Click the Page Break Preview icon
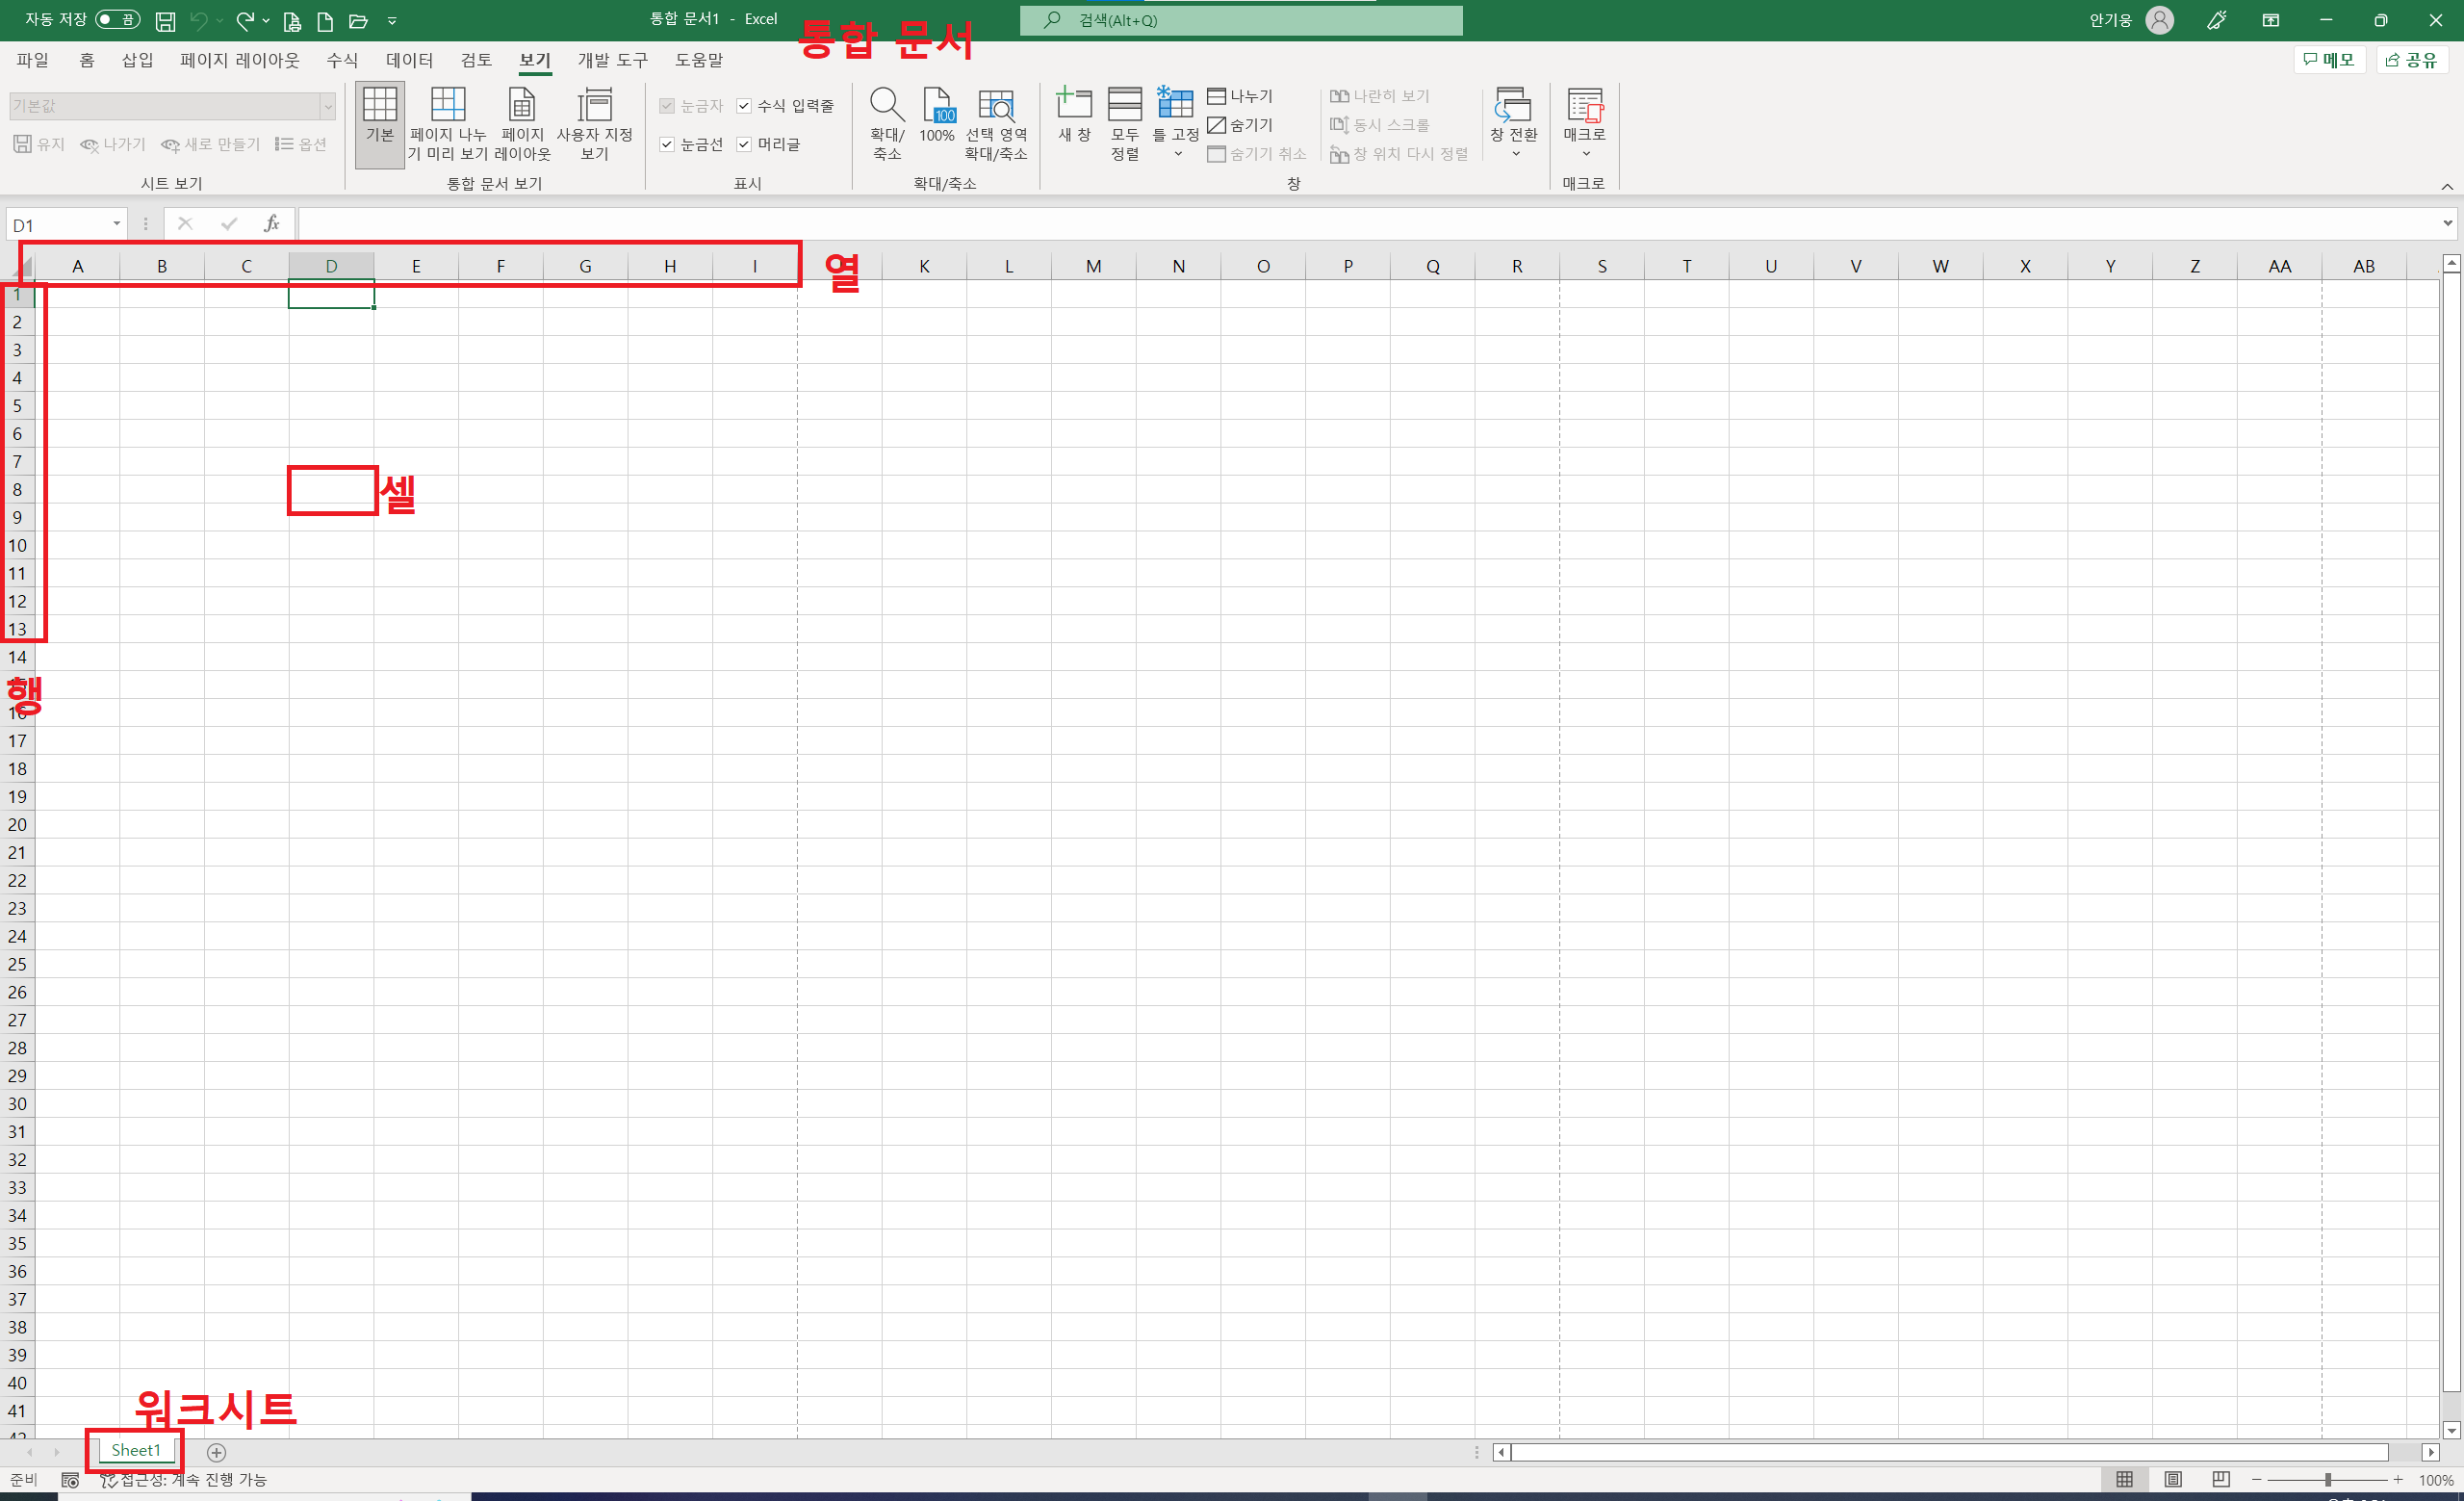The width and height of the screenshot is (2464, 1501). [x=447, y=105]
